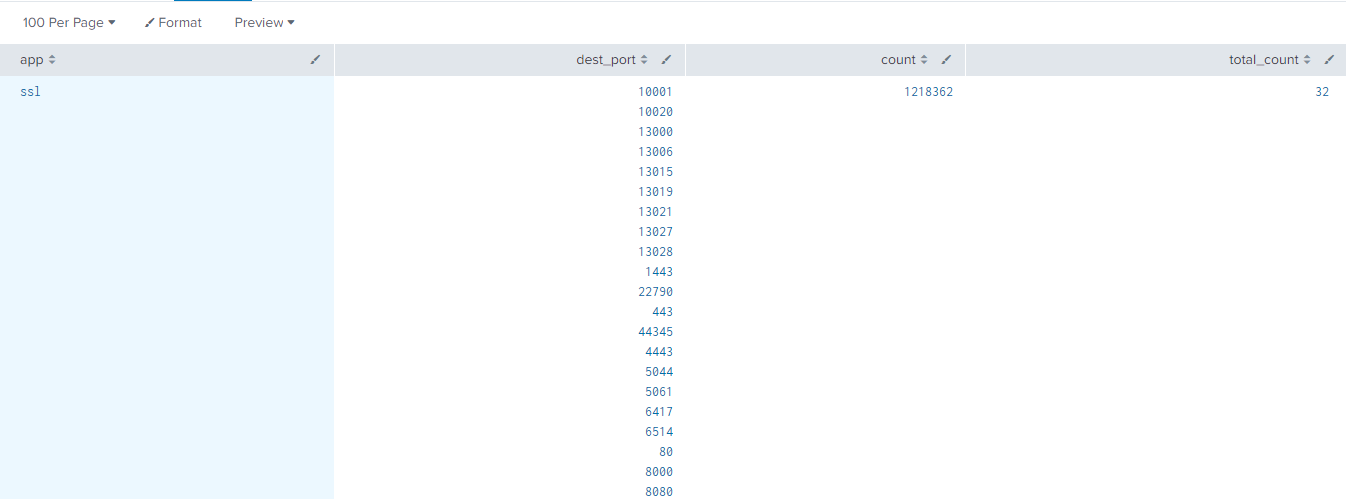Select dest_port value 443
Screen dimensions: 1346x499
click(662, 312)
